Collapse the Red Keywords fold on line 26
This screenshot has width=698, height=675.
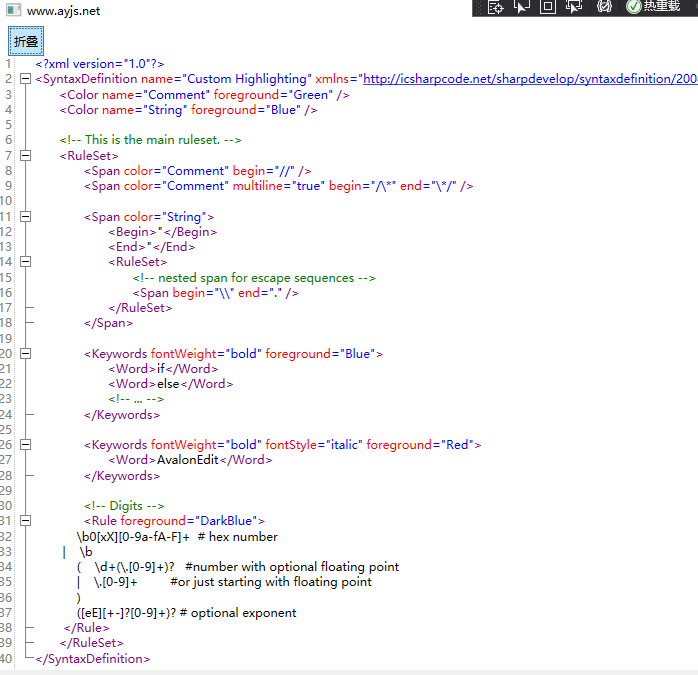[x=26, y=445]
